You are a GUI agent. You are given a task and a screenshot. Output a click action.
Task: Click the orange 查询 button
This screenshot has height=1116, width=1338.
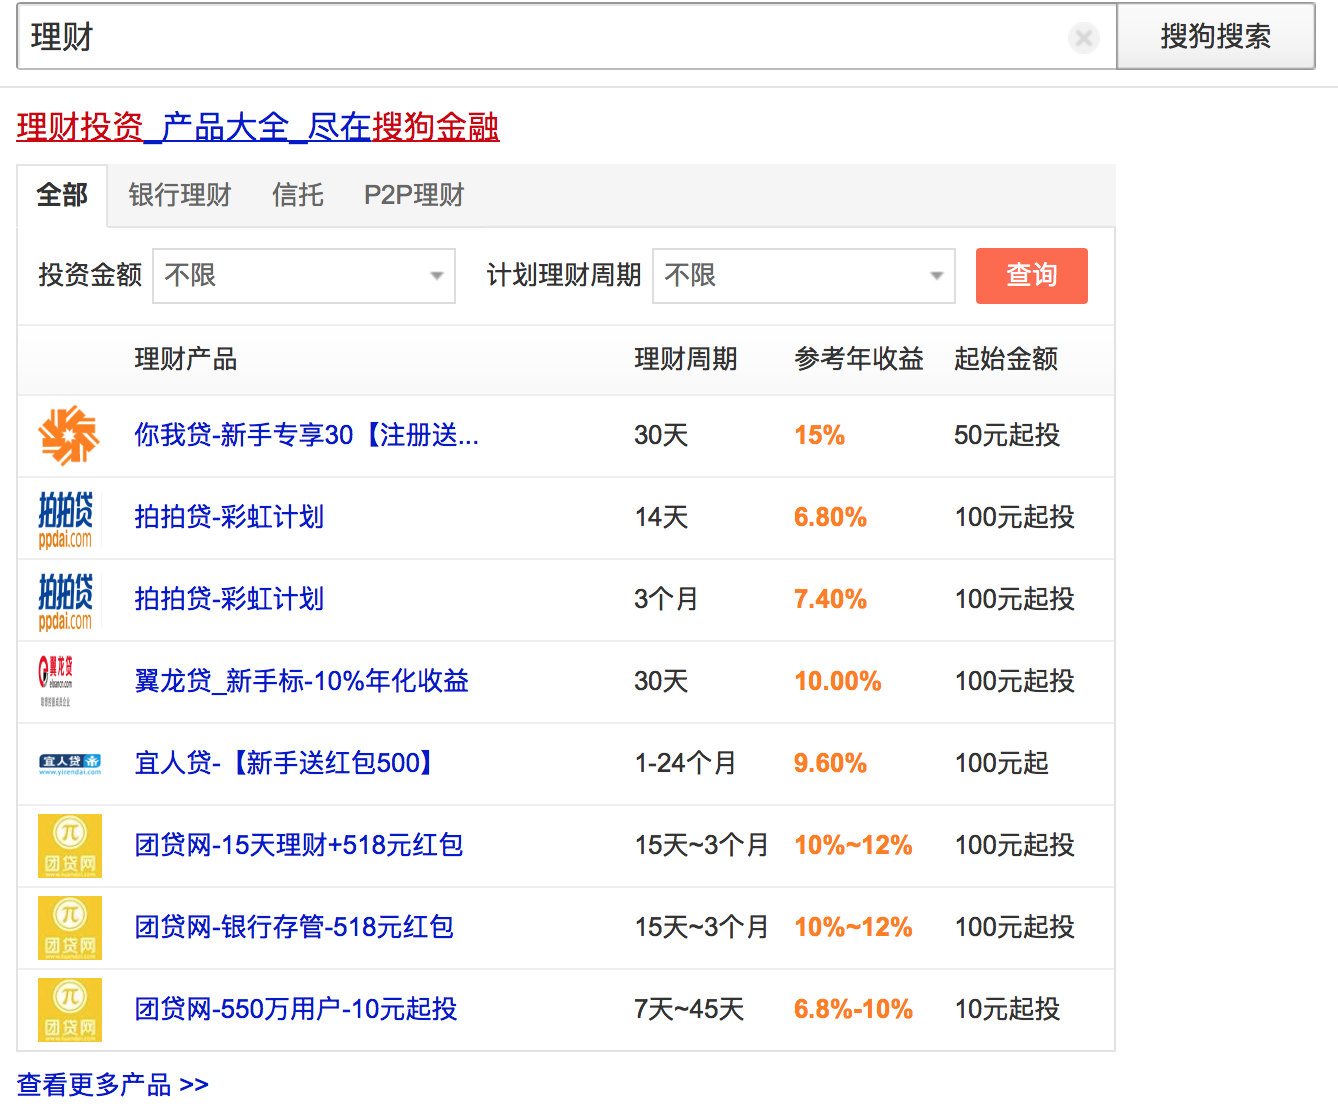point(1032,275)
